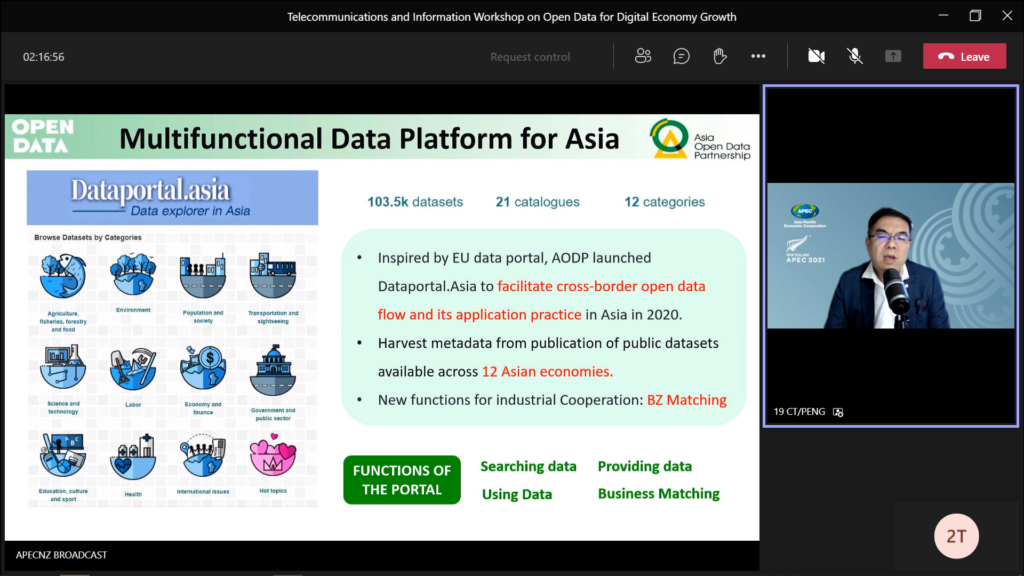Click the OPEN DATA logo on the slide
Image resolution: width=1024 pixels, height=576 pixels.
click(42, 136)
